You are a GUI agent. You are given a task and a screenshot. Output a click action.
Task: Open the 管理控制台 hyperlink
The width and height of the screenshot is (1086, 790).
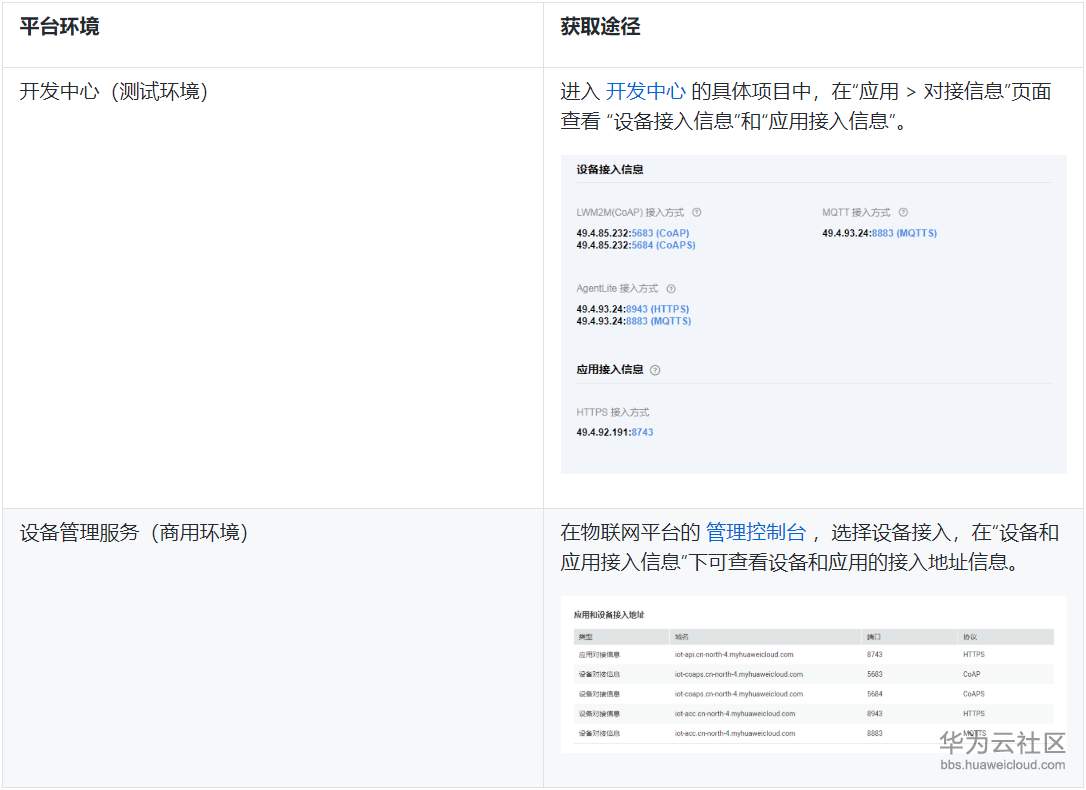[x=756, y=532]
